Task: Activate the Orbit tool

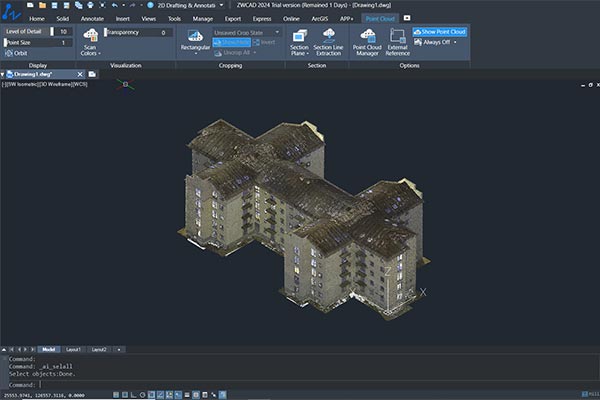Action: [17, 53]
